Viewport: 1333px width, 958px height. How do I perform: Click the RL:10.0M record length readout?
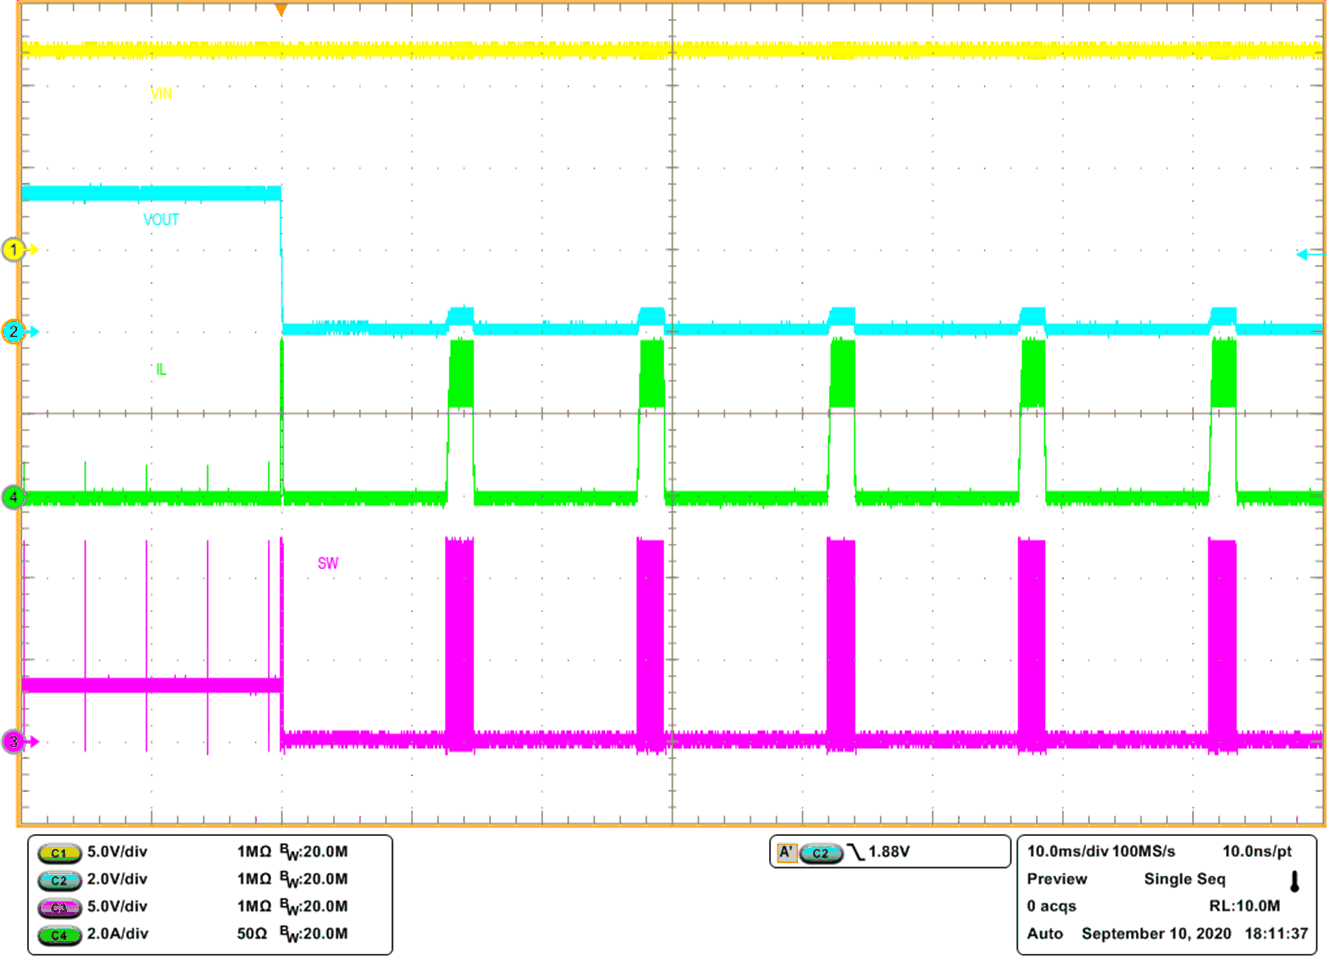coord(1244,906)
